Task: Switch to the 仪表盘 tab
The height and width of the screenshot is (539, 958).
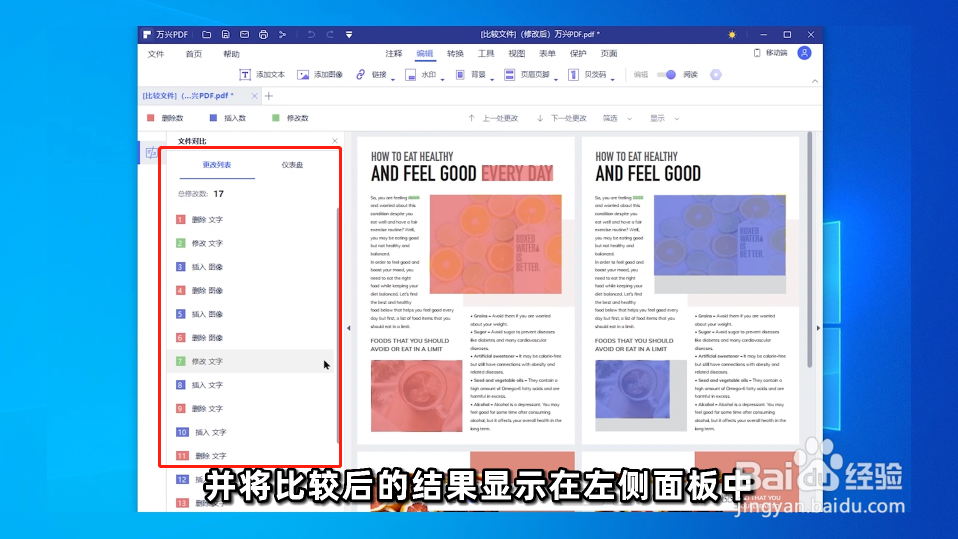Action: [292, 165]
